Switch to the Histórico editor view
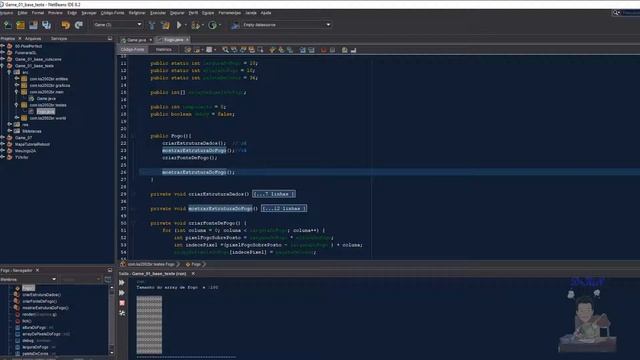Screen dimensions: 640x360 [x=164, y=49]
